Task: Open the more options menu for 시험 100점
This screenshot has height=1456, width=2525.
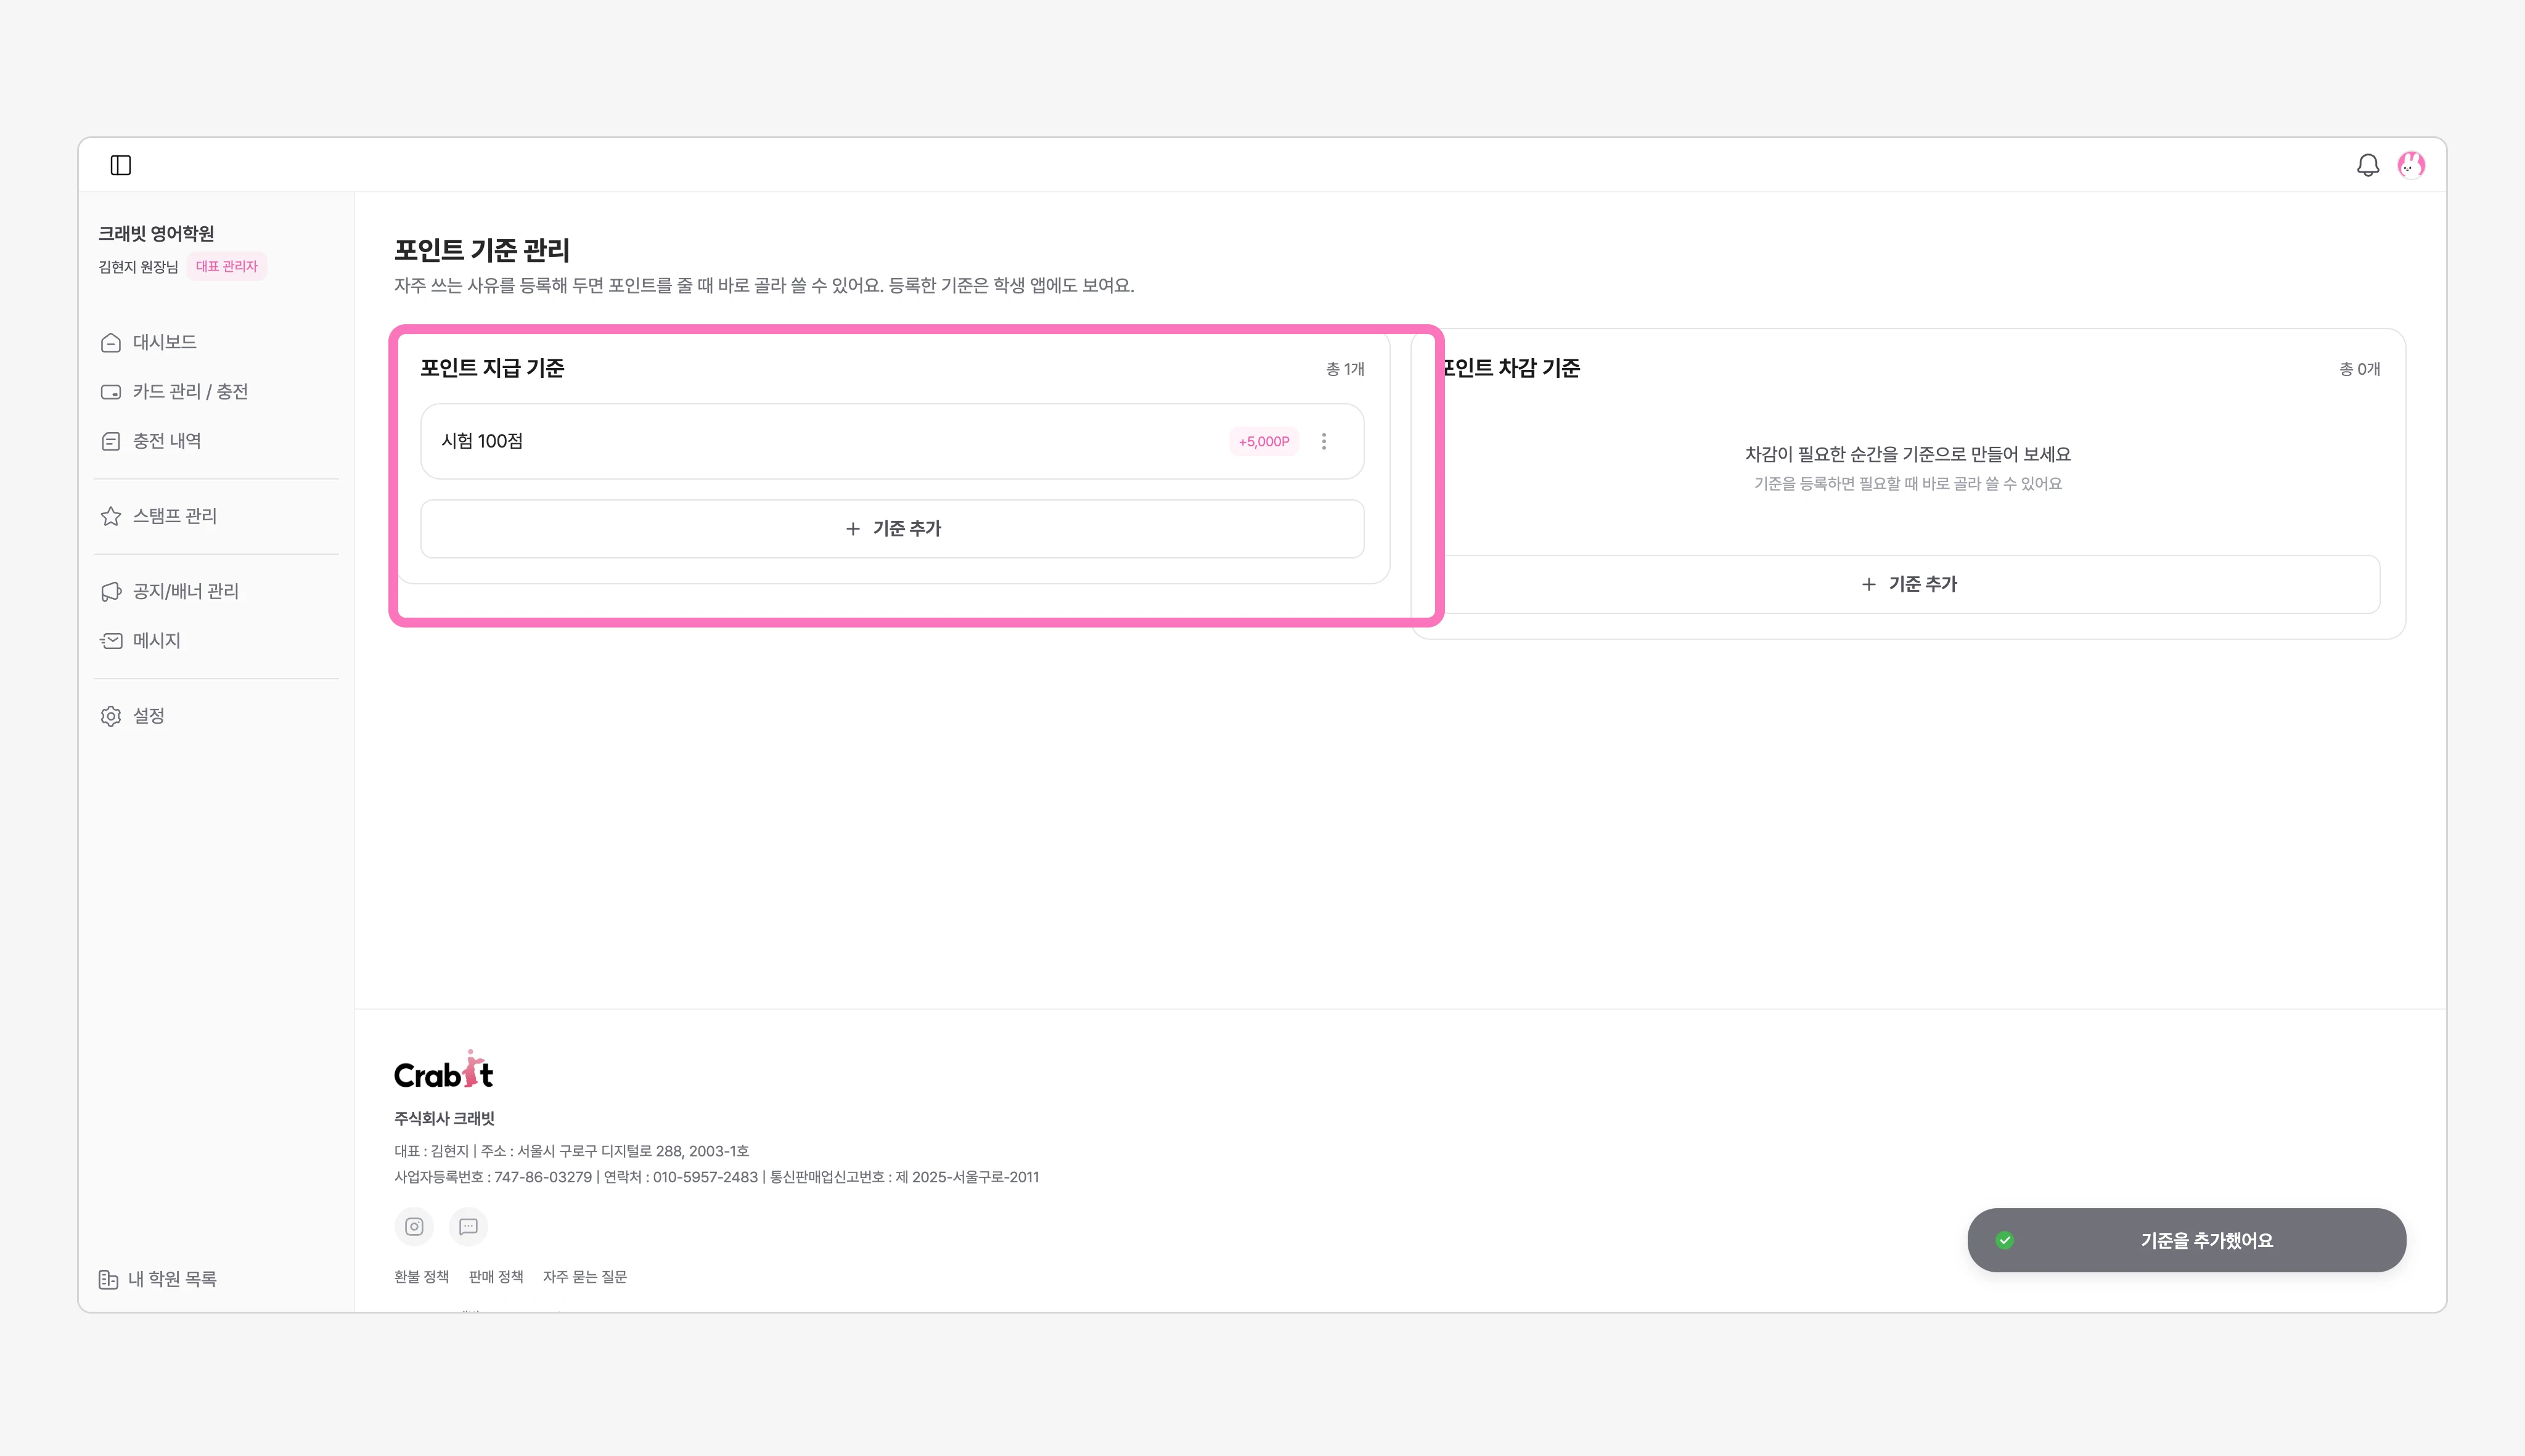Action: point(1324,441)
